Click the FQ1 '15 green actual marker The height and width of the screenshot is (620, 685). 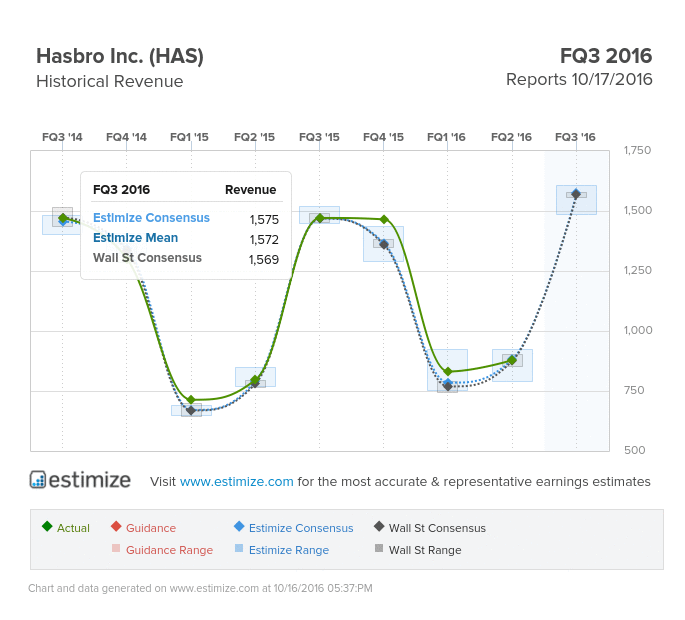[191, 399]
